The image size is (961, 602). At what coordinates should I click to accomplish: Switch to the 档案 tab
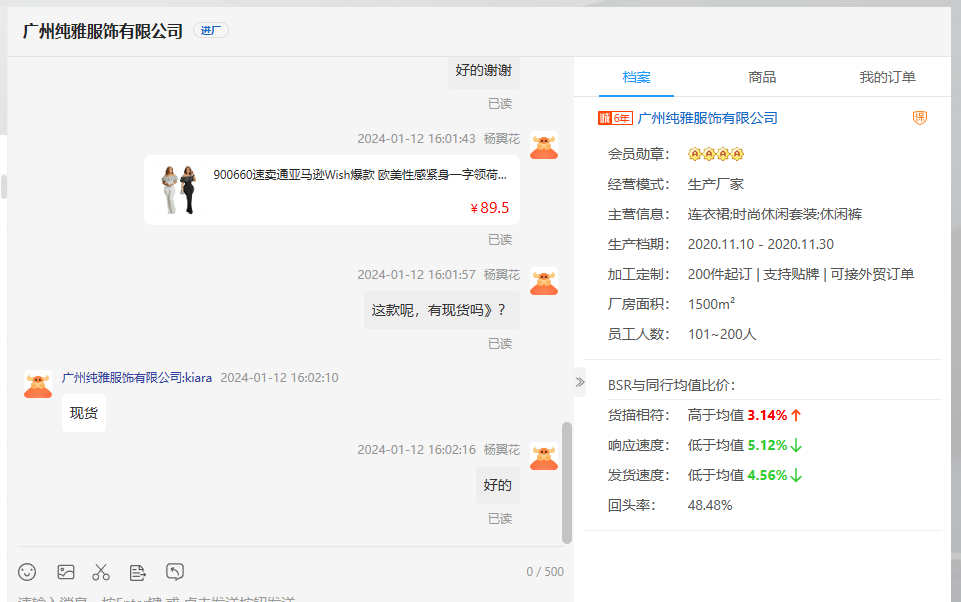pos(636,77)
